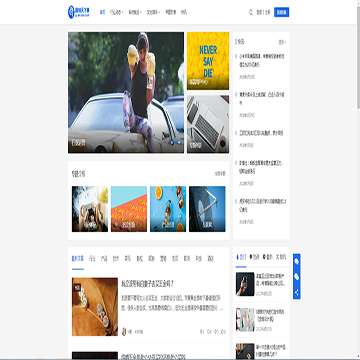The image size is (360, 360).
Task: Open the first article headline link
Action: click(x=148, y=284)
